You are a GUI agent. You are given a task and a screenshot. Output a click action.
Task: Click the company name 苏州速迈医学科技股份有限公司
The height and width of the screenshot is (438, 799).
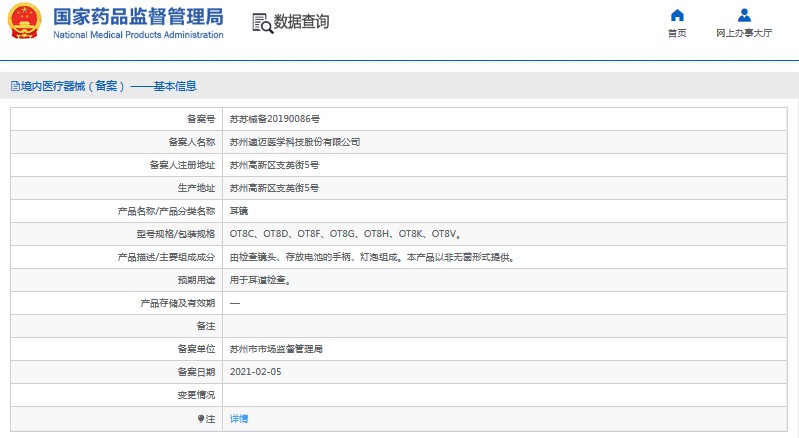[295, 142]
